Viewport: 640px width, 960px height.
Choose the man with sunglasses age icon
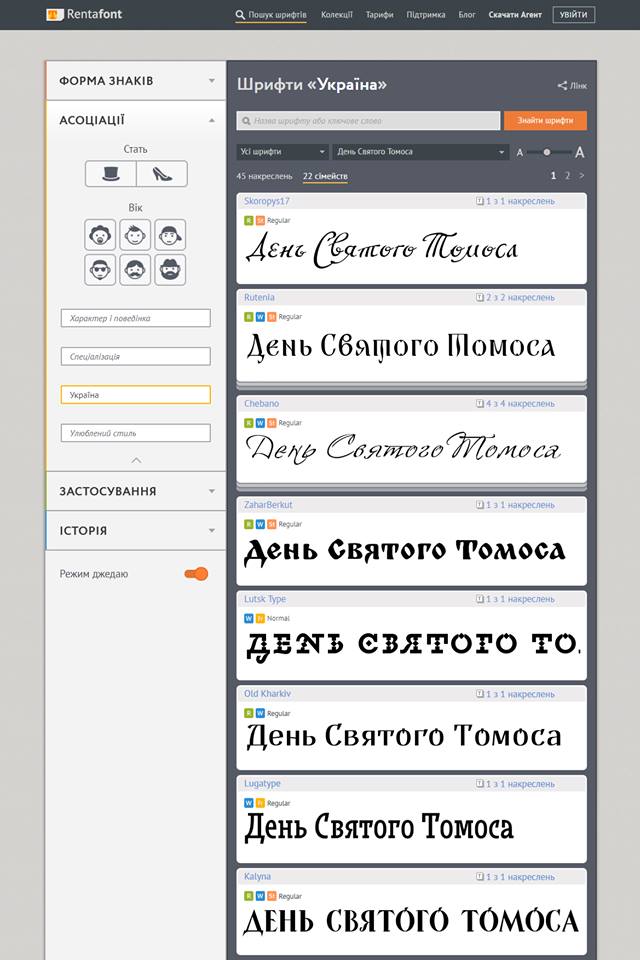tap(100, 270)
